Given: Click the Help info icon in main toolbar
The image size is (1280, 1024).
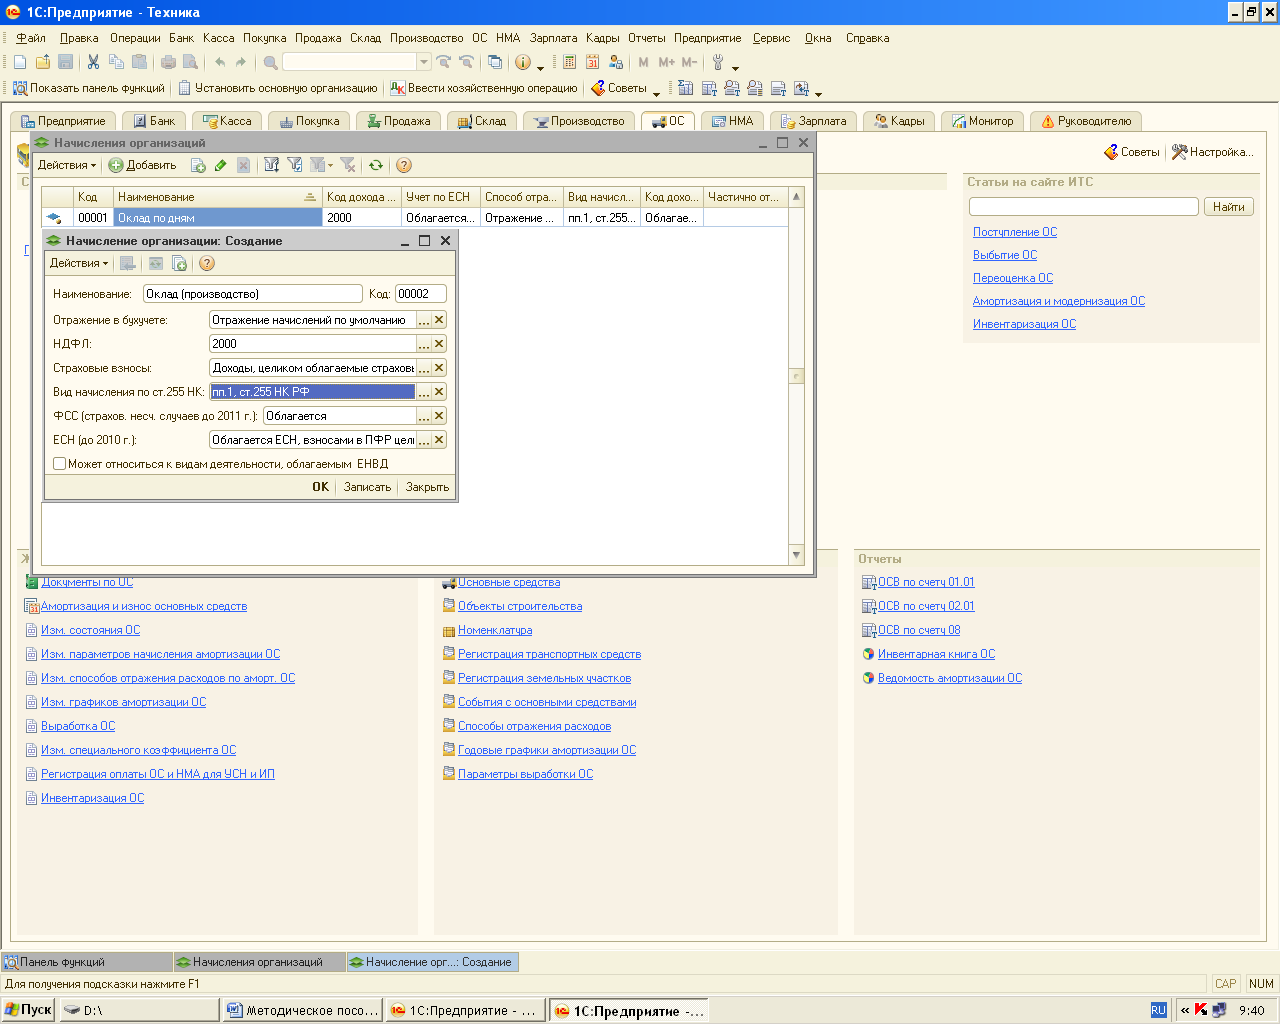Looking at the screenshot, I should [522, 62].
